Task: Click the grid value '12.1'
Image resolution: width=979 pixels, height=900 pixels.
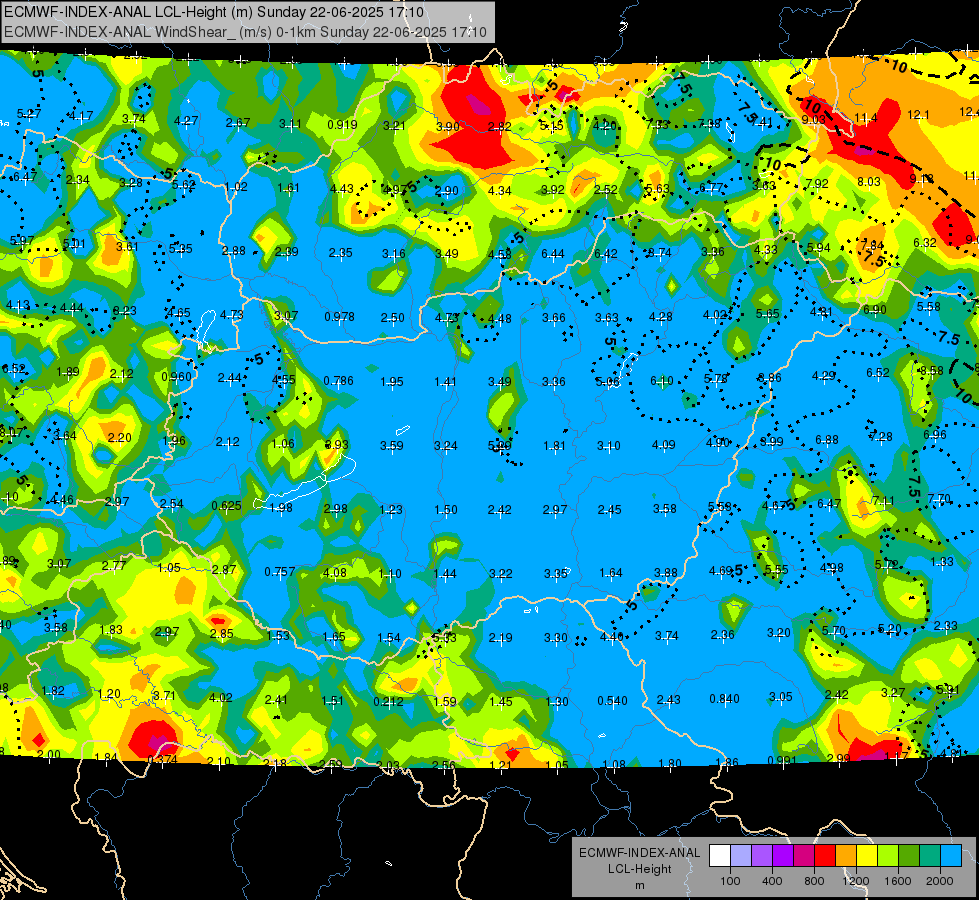Action: pyautogui.click(x=918, y=115)
